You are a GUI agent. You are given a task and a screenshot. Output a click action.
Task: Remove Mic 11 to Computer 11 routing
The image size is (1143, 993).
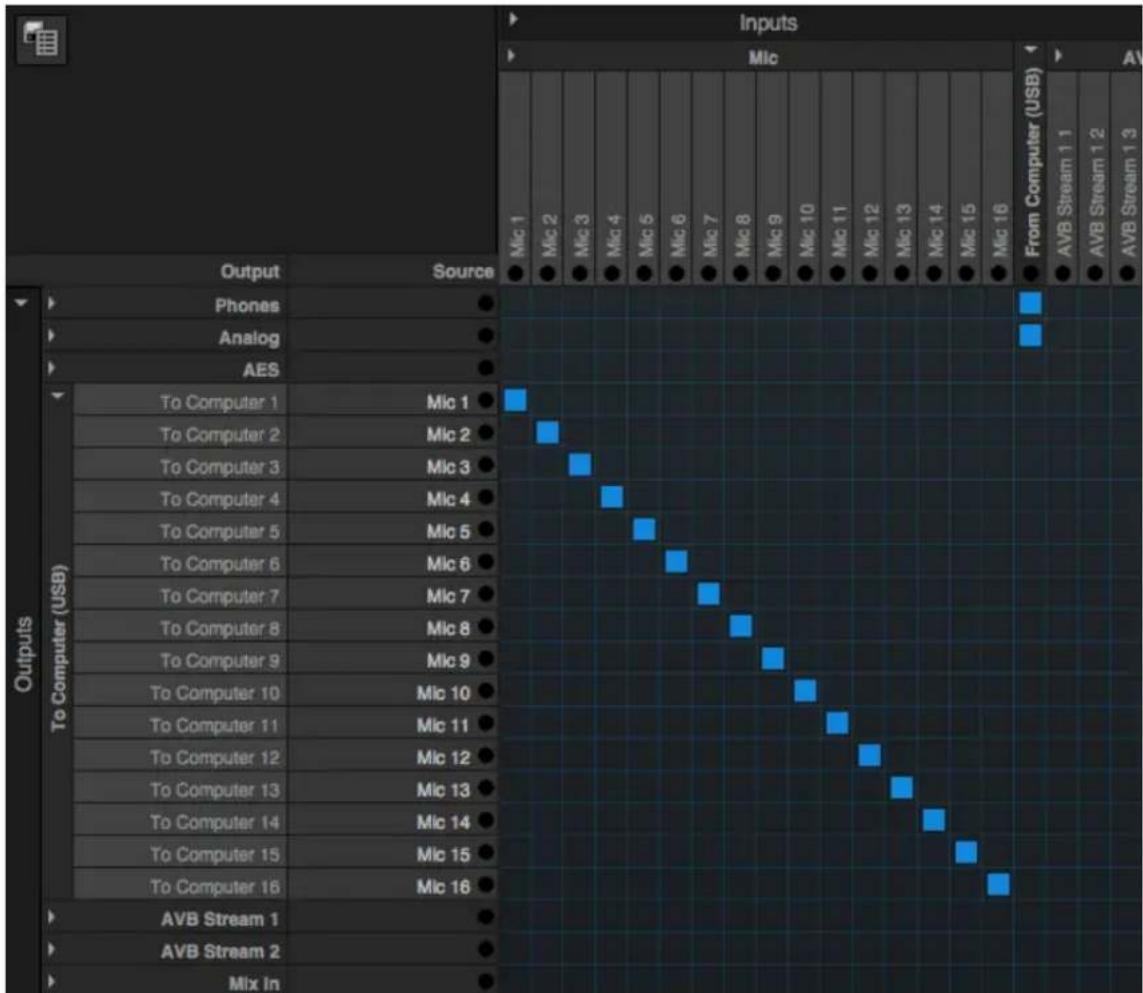pyautogui.click(x=837, y=723)
